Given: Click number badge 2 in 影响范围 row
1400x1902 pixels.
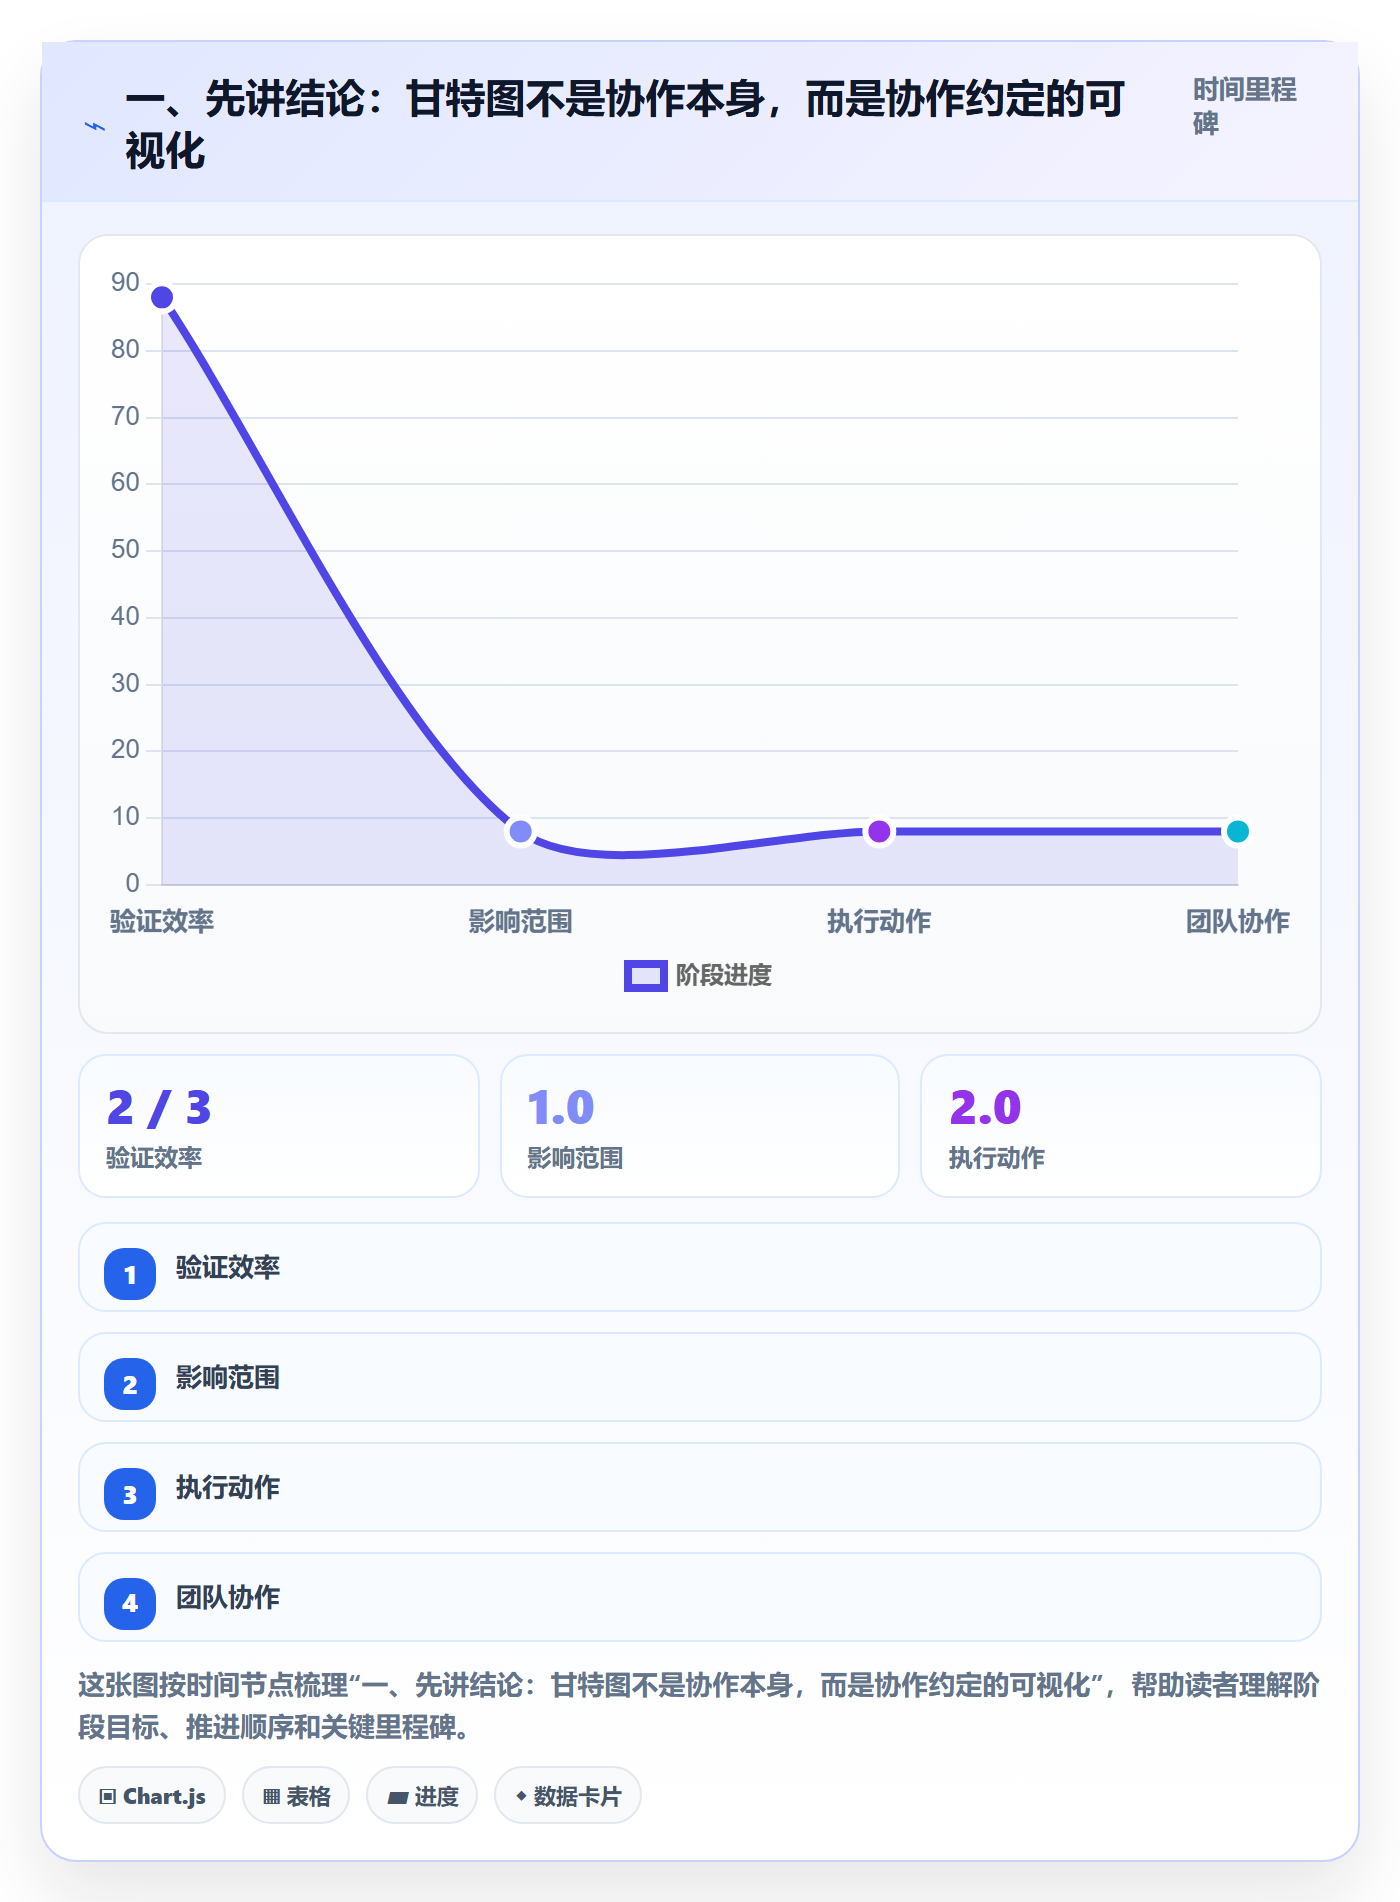Looking at the screenshot, I should (x=130, y=1384).
